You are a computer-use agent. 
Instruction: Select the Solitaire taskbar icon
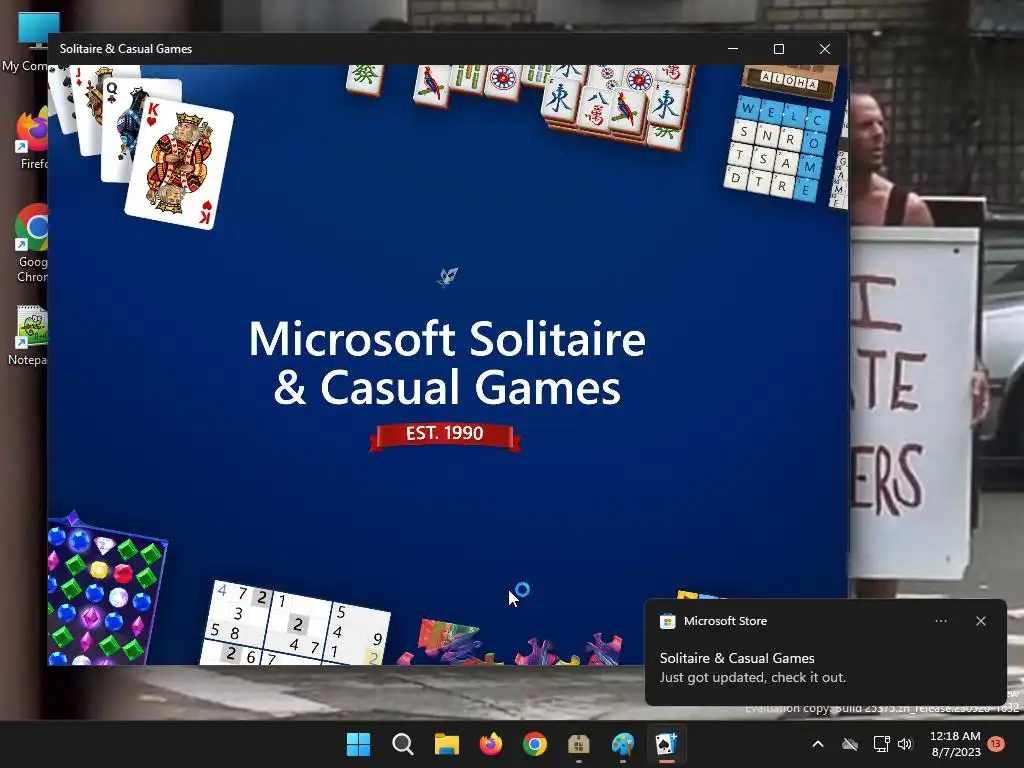tap(667, 744)
